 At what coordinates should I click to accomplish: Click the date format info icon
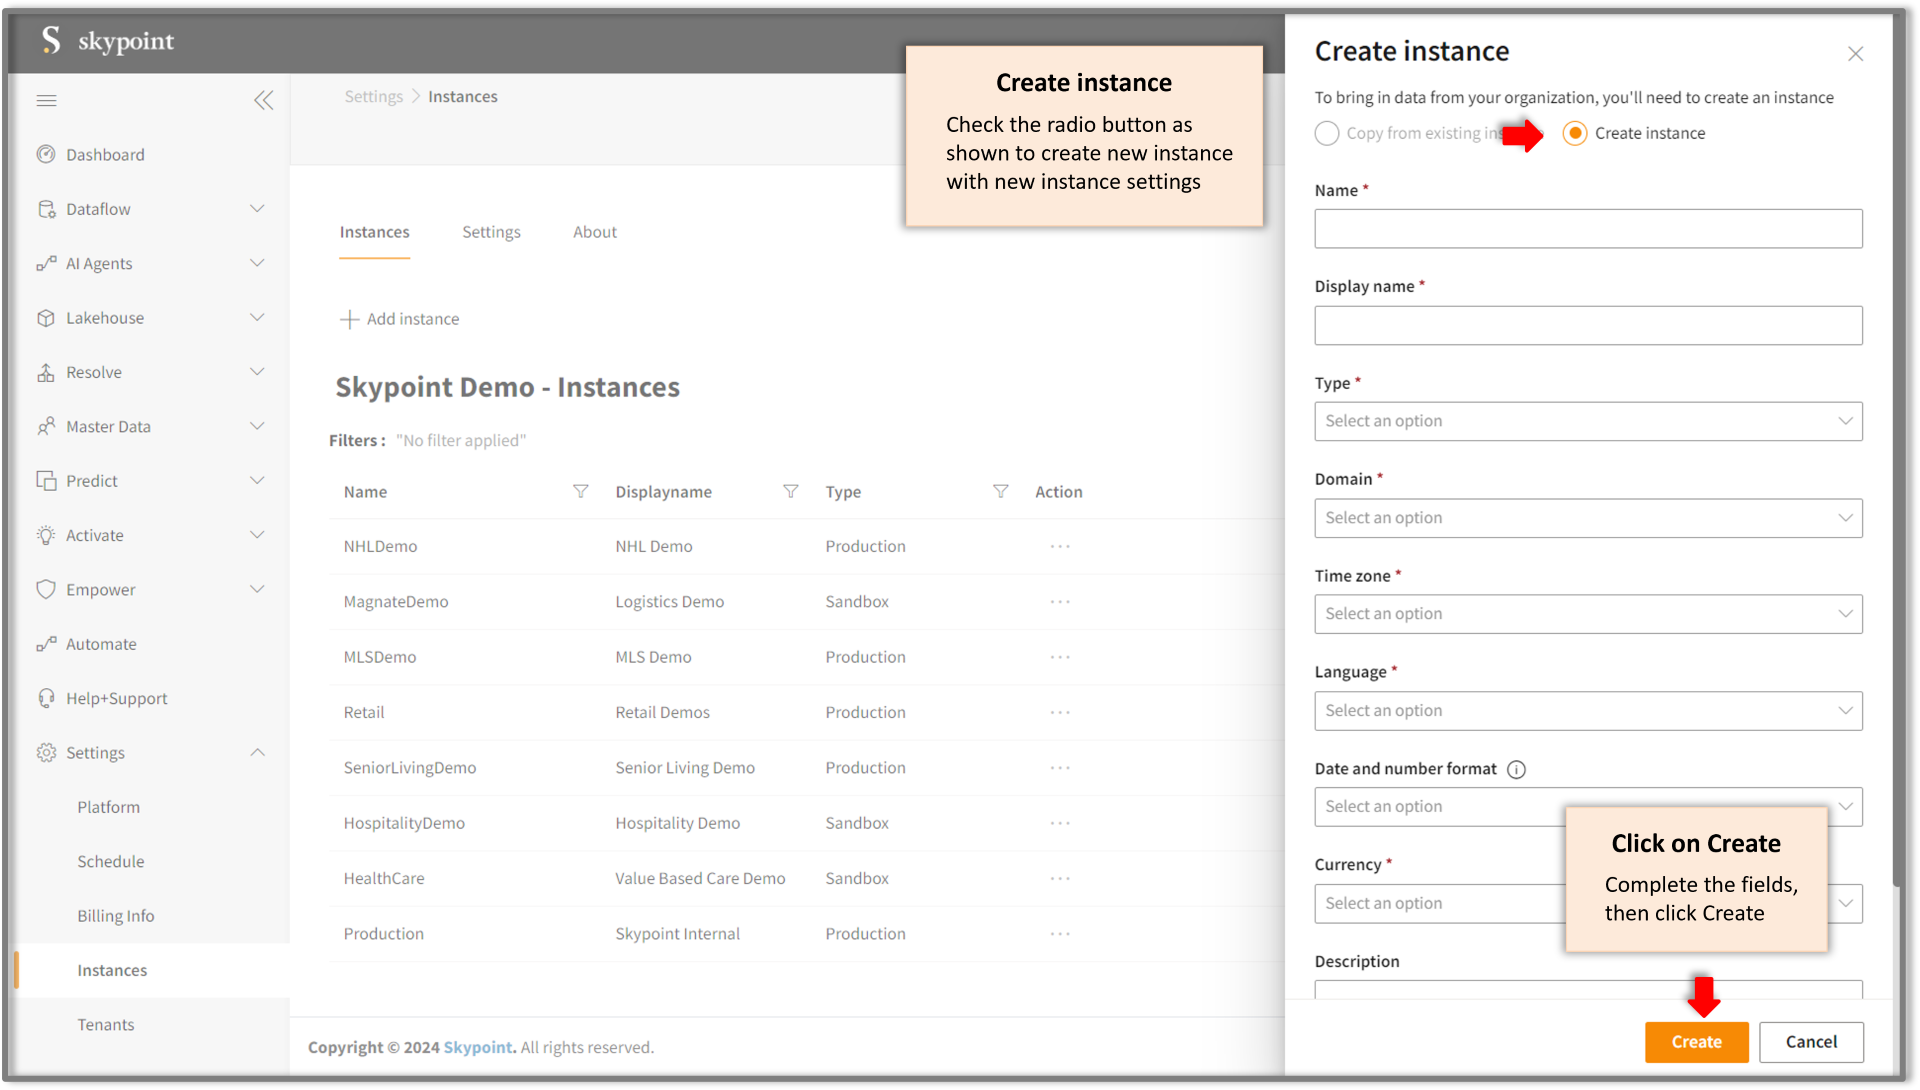pos(1516,770)
